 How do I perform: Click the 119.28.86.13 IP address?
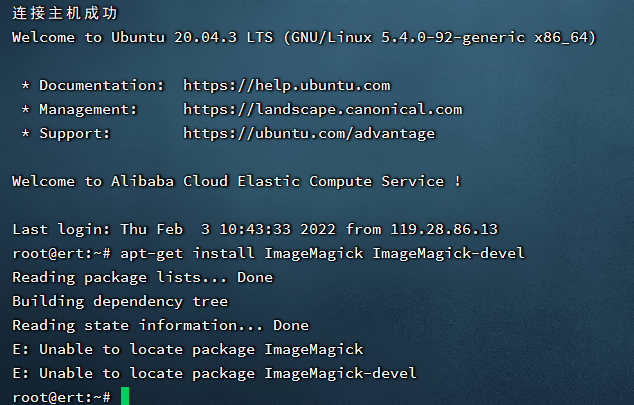[x=444, y=230]
